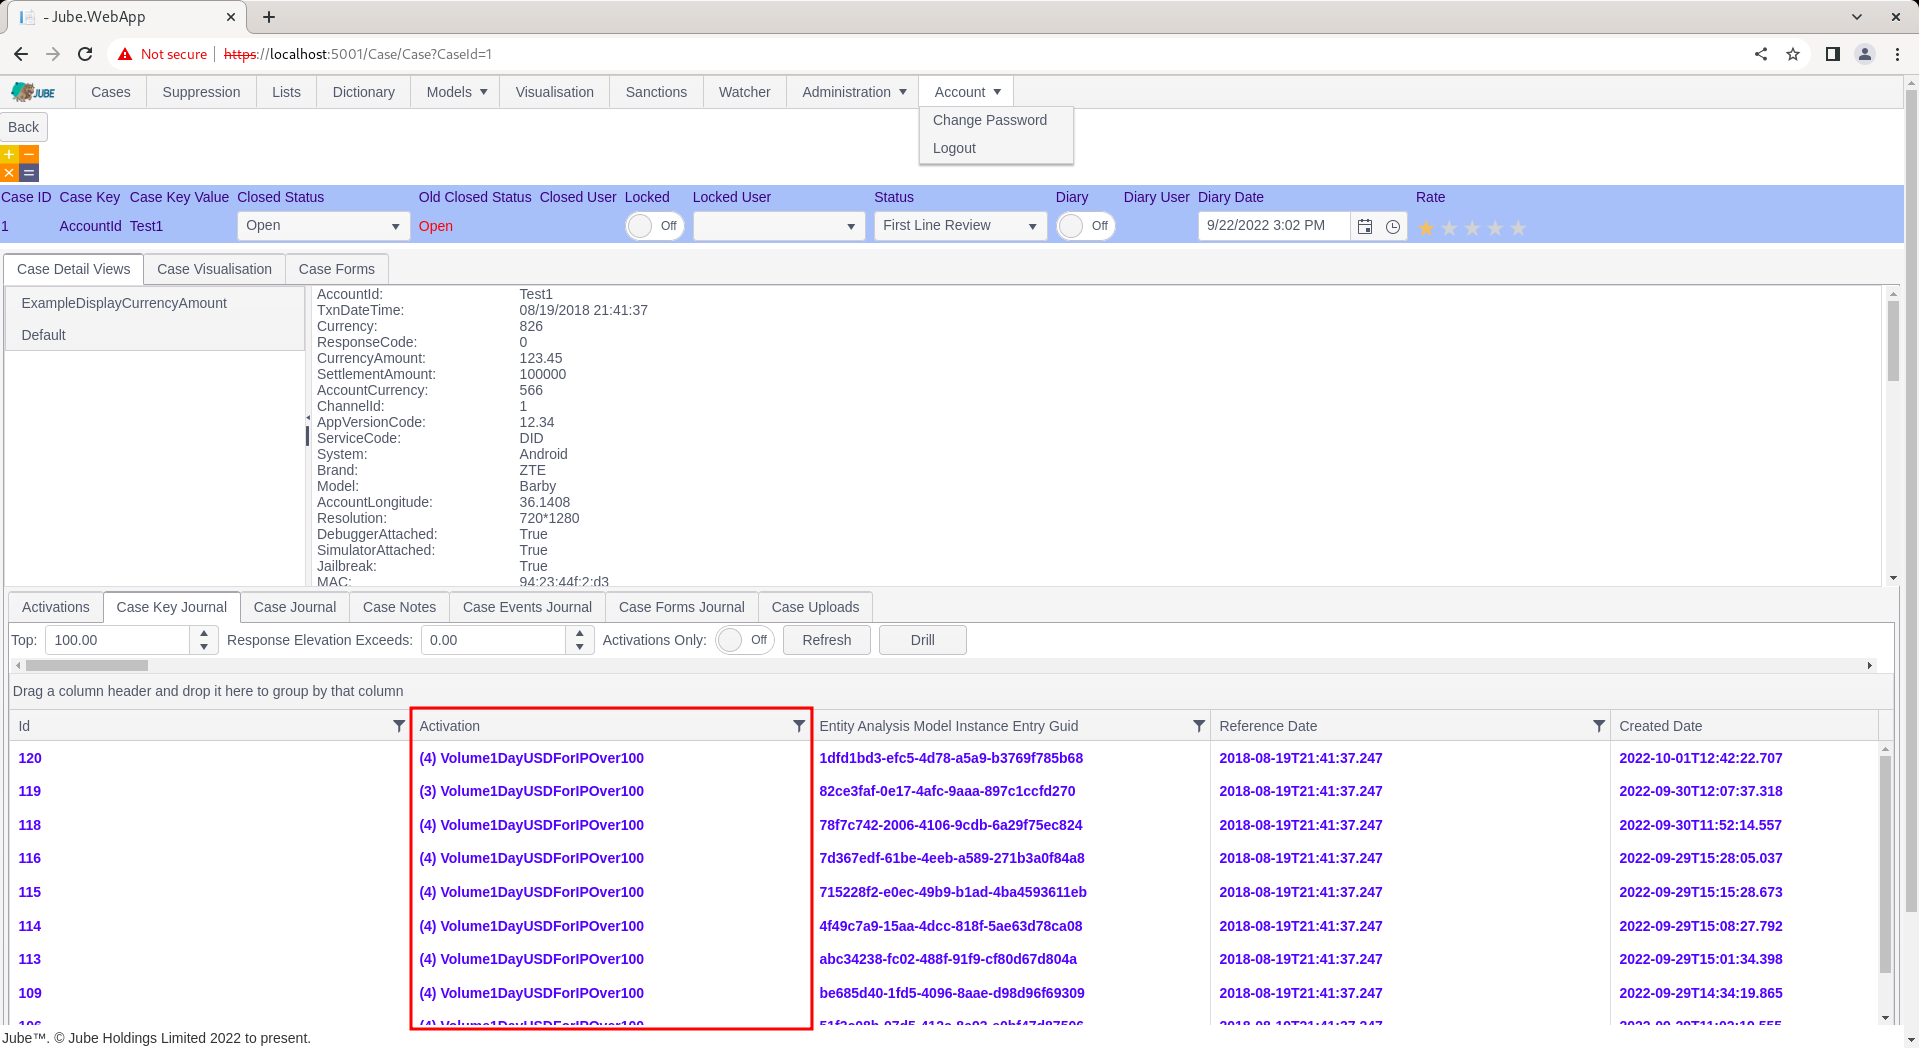The height and width of the screenshot is (1048, 1919).
Task: Click the Not secure warning icon
Action: 125,54
